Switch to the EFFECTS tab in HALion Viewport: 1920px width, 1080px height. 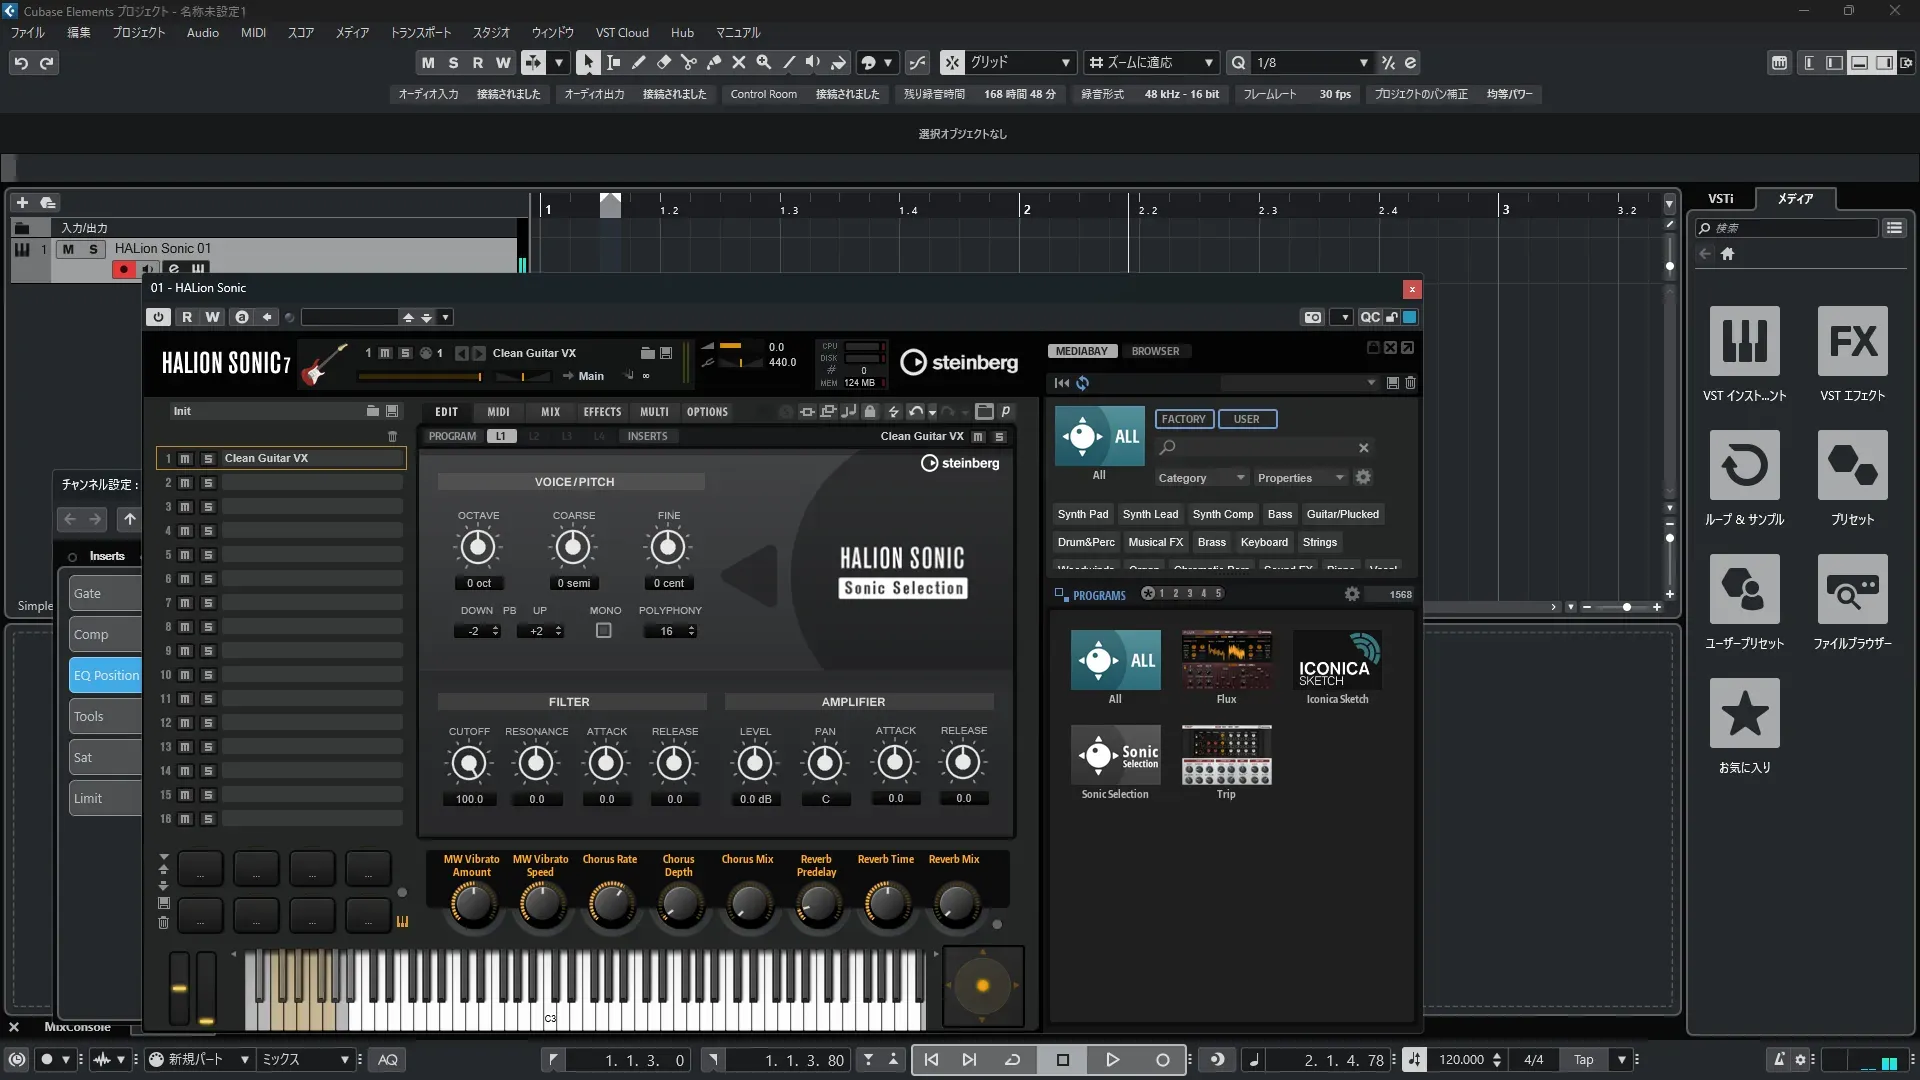[602, 412]
